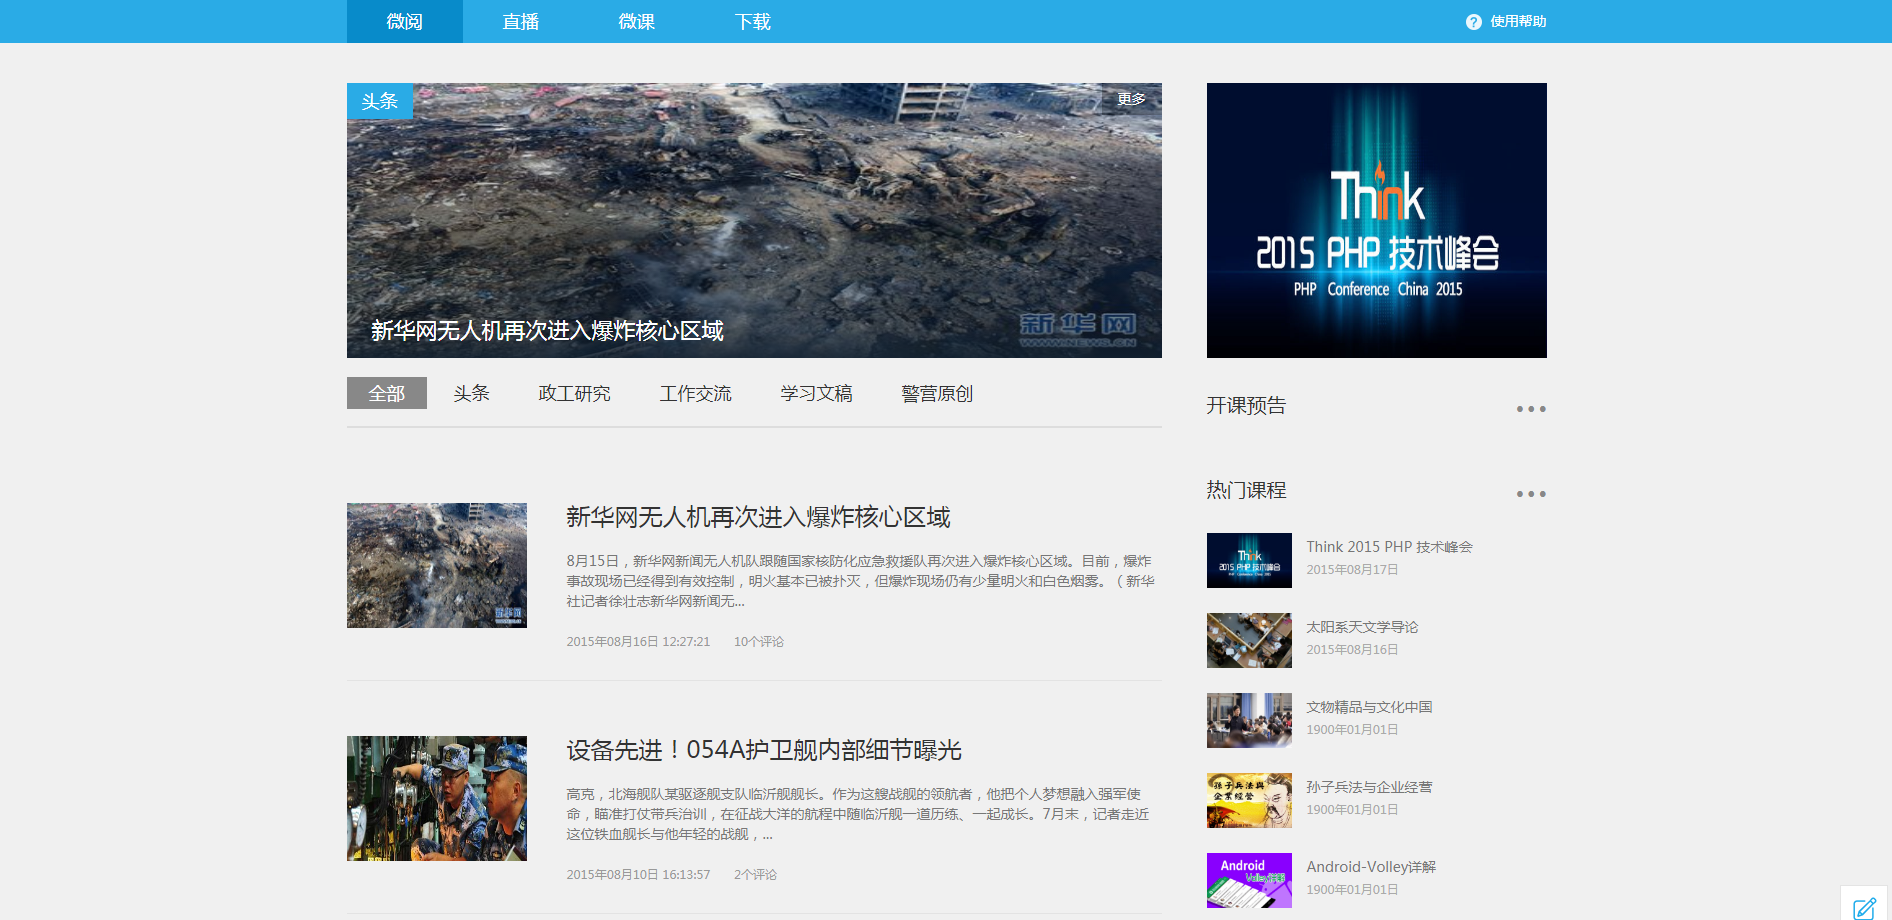Image resolution: width=1892 pixels, height=920 pixels.
Task: Click the date 2015年08月17日 under Think course
Action: 1352,570
